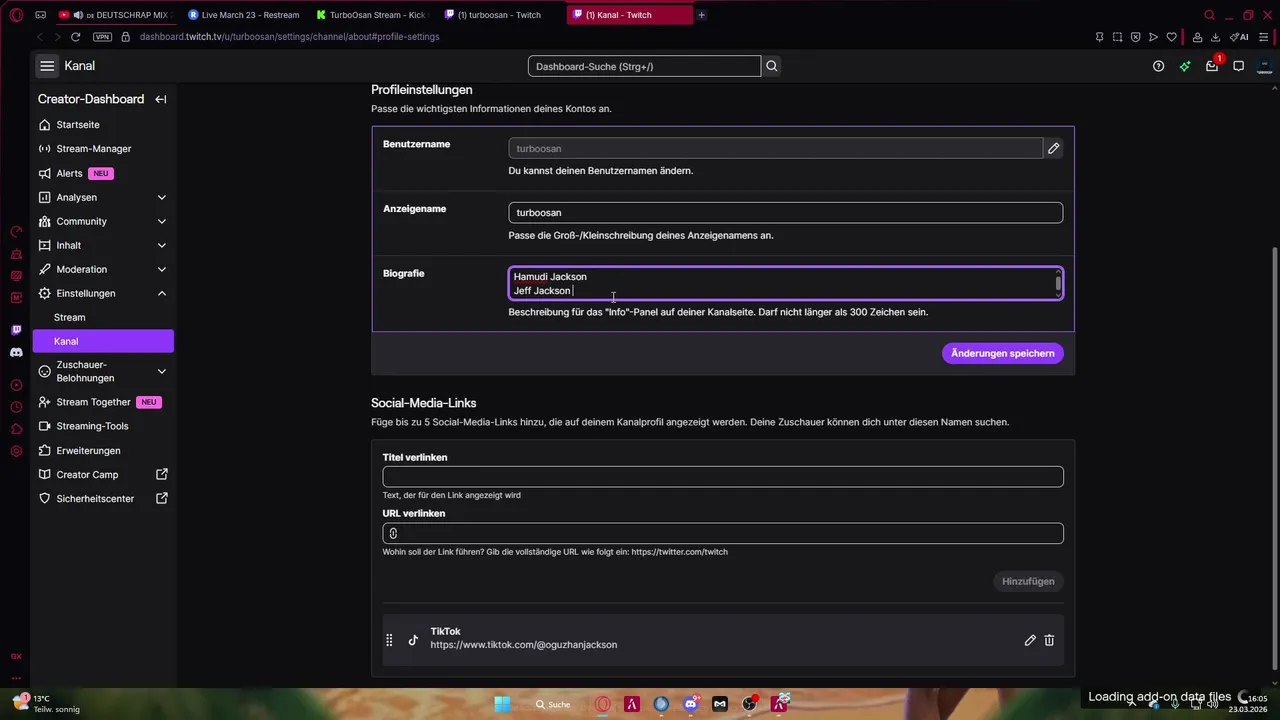Open Opera sidebar extensions cube

pyautogui.click(x=16, y=429)
